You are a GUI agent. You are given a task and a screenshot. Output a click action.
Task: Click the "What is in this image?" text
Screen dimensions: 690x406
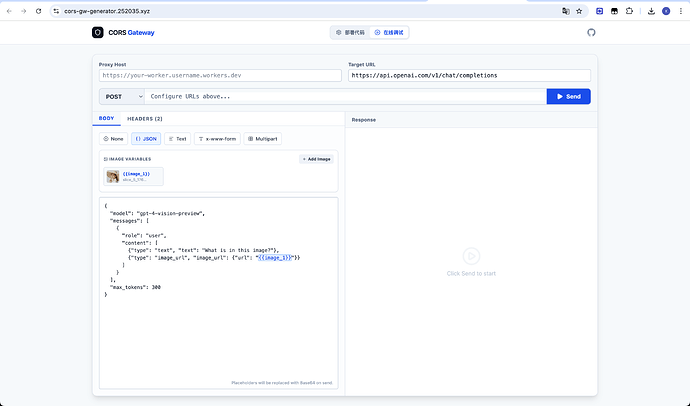238,250
